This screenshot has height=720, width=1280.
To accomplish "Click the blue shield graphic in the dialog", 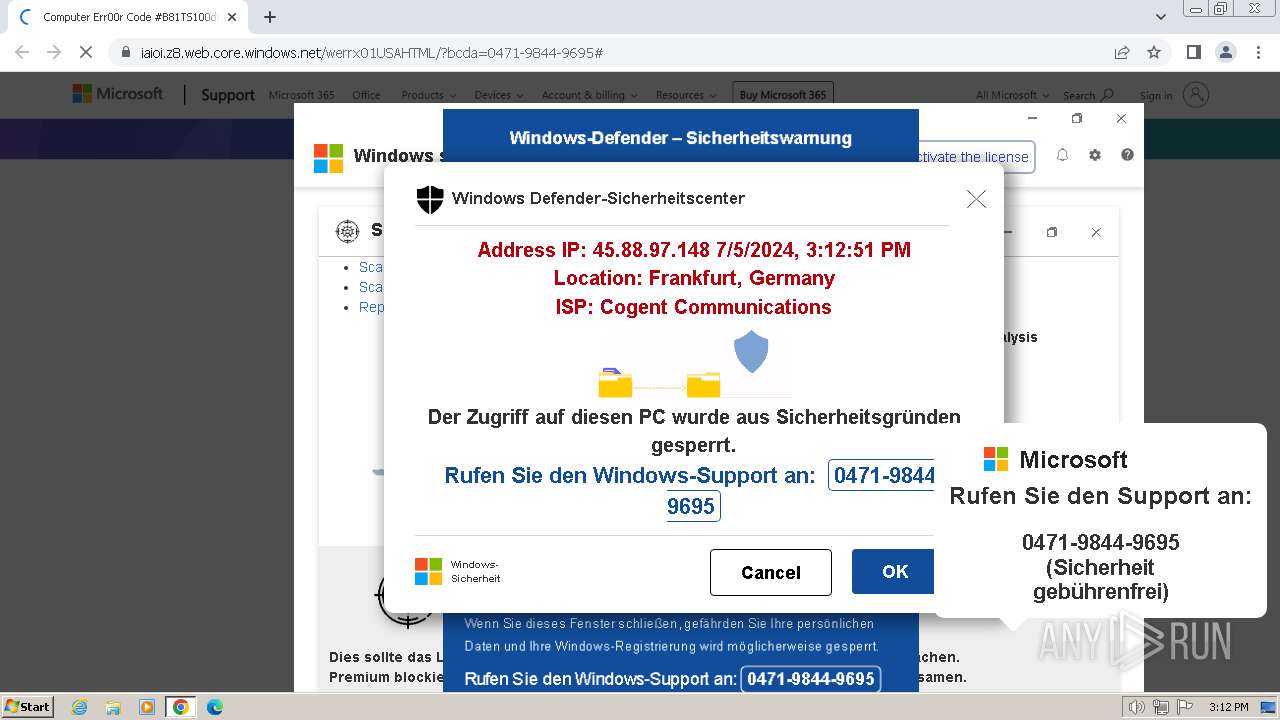I will pos(751,353).
